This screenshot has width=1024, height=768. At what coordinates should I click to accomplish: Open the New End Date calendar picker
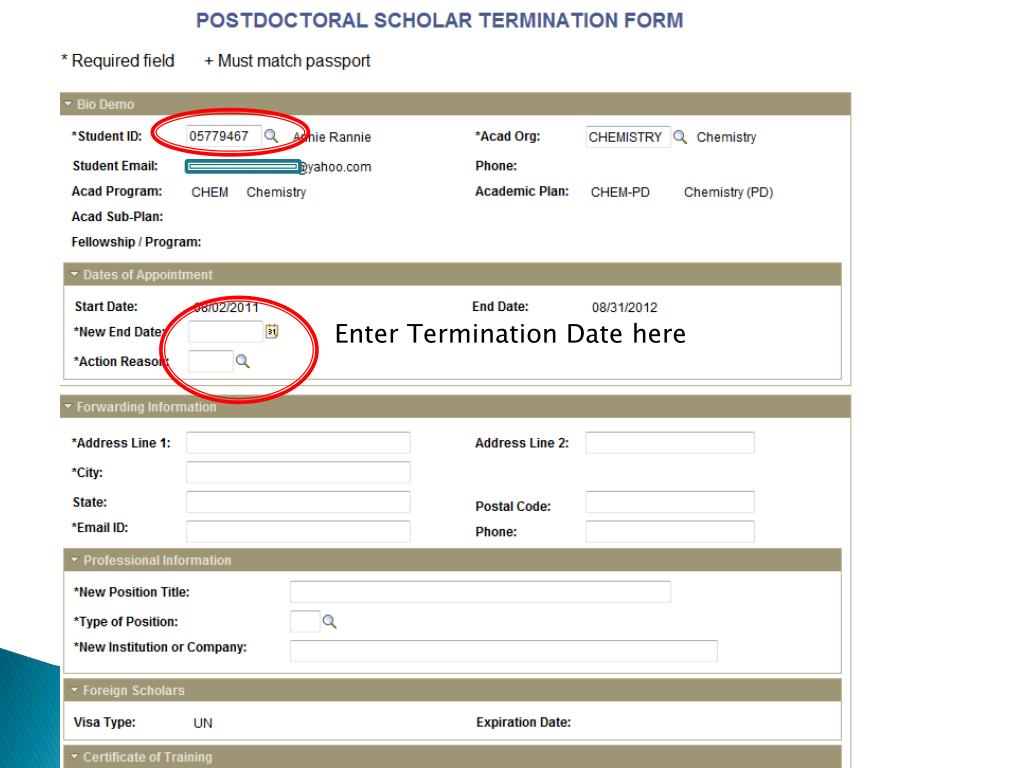[271, 332]
